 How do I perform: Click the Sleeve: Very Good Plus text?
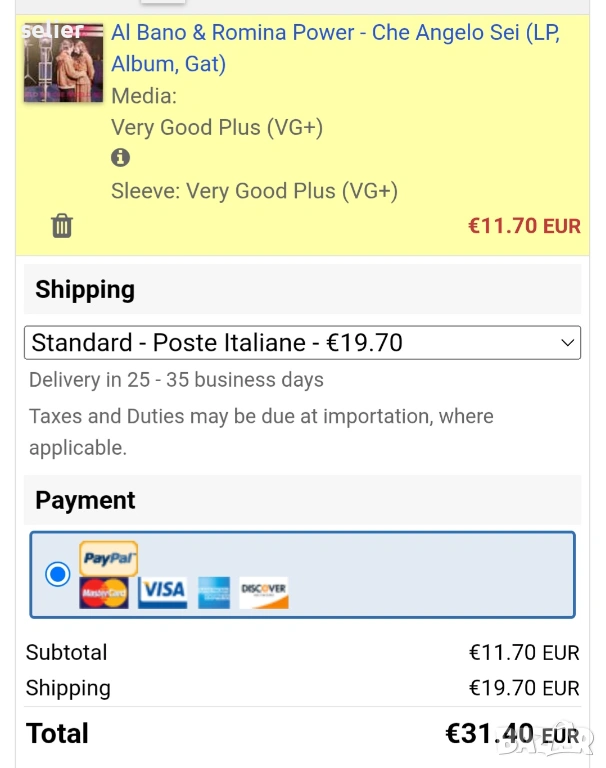254,191
